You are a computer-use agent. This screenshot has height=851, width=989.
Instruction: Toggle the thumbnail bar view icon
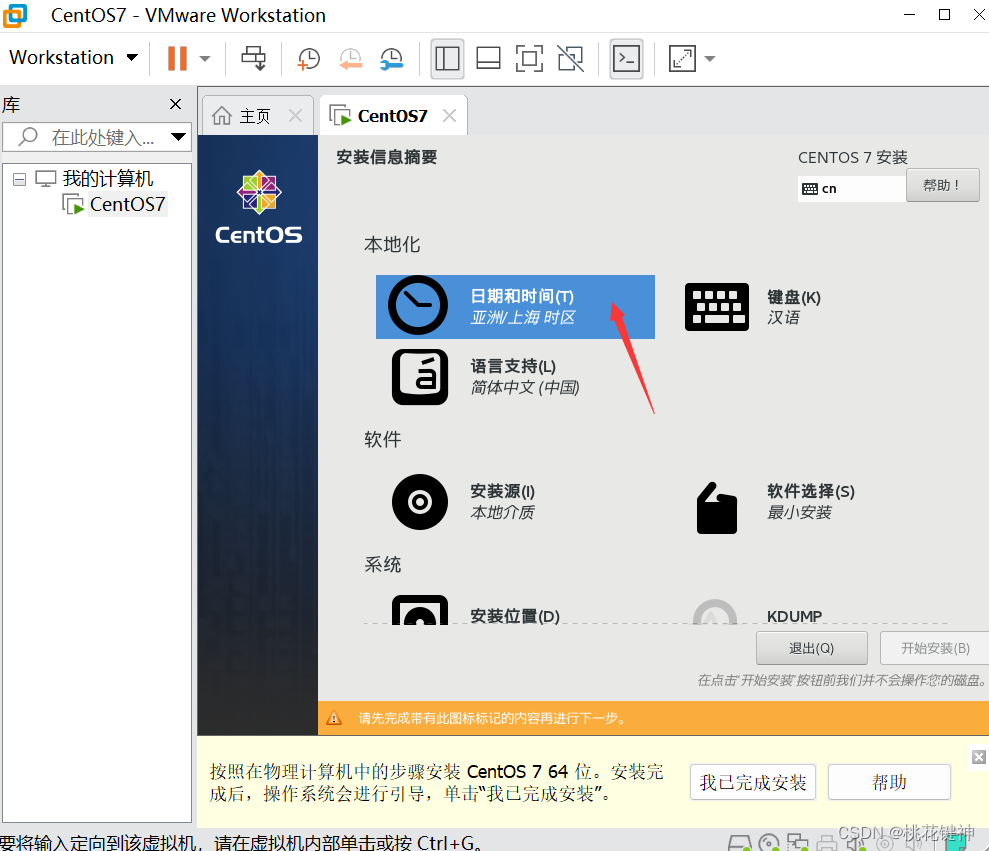[488, 59]
